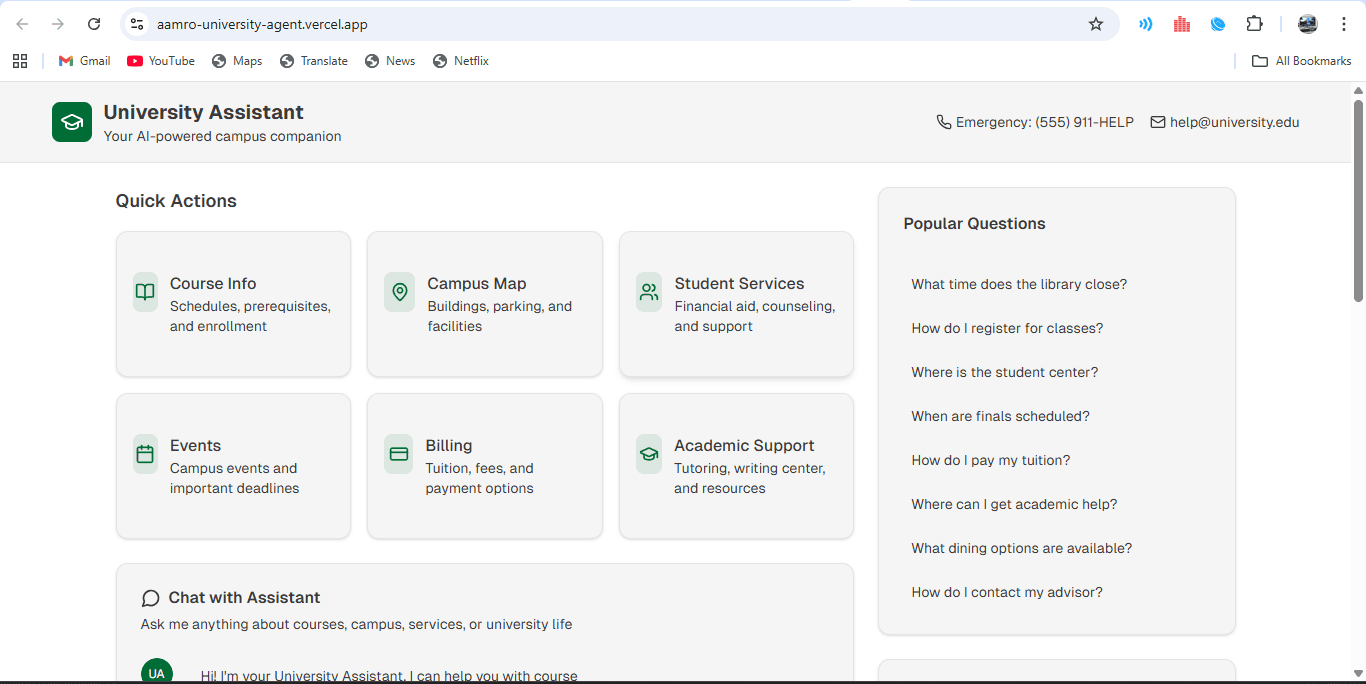The image size is (1366, 684).
Task: Click the Billing credit card icon
Action: (x=399, y=454)
